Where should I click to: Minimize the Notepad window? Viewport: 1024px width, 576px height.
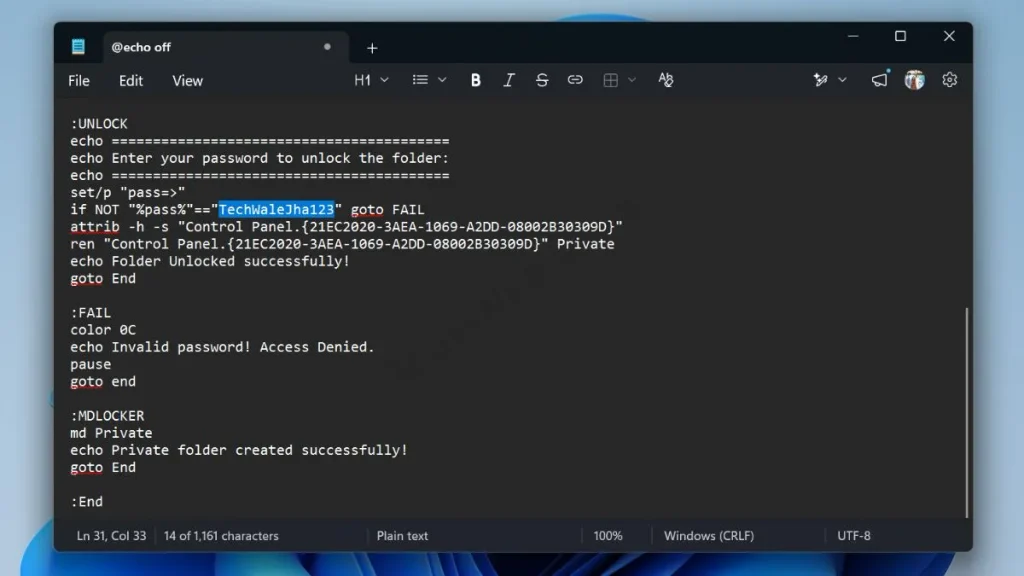pos(853,37)
